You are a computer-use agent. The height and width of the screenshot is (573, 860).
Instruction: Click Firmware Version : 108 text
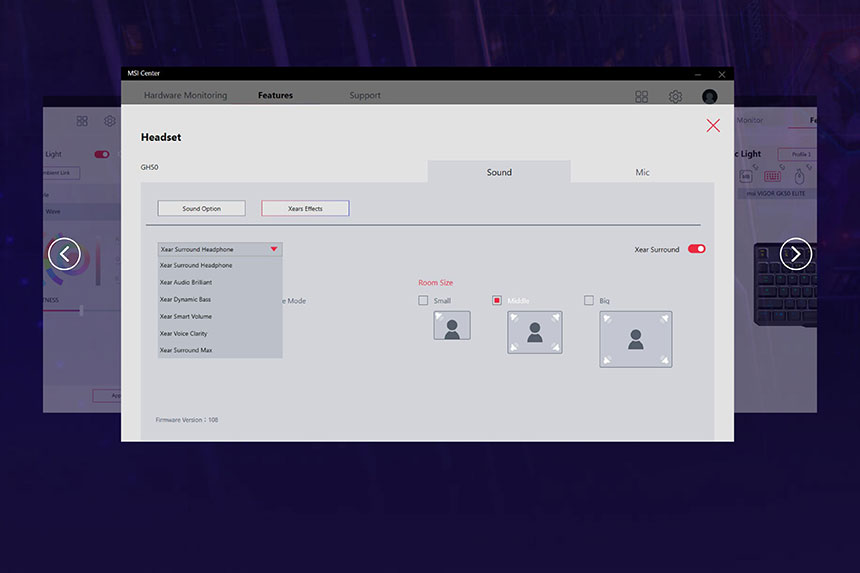point(186,420)
